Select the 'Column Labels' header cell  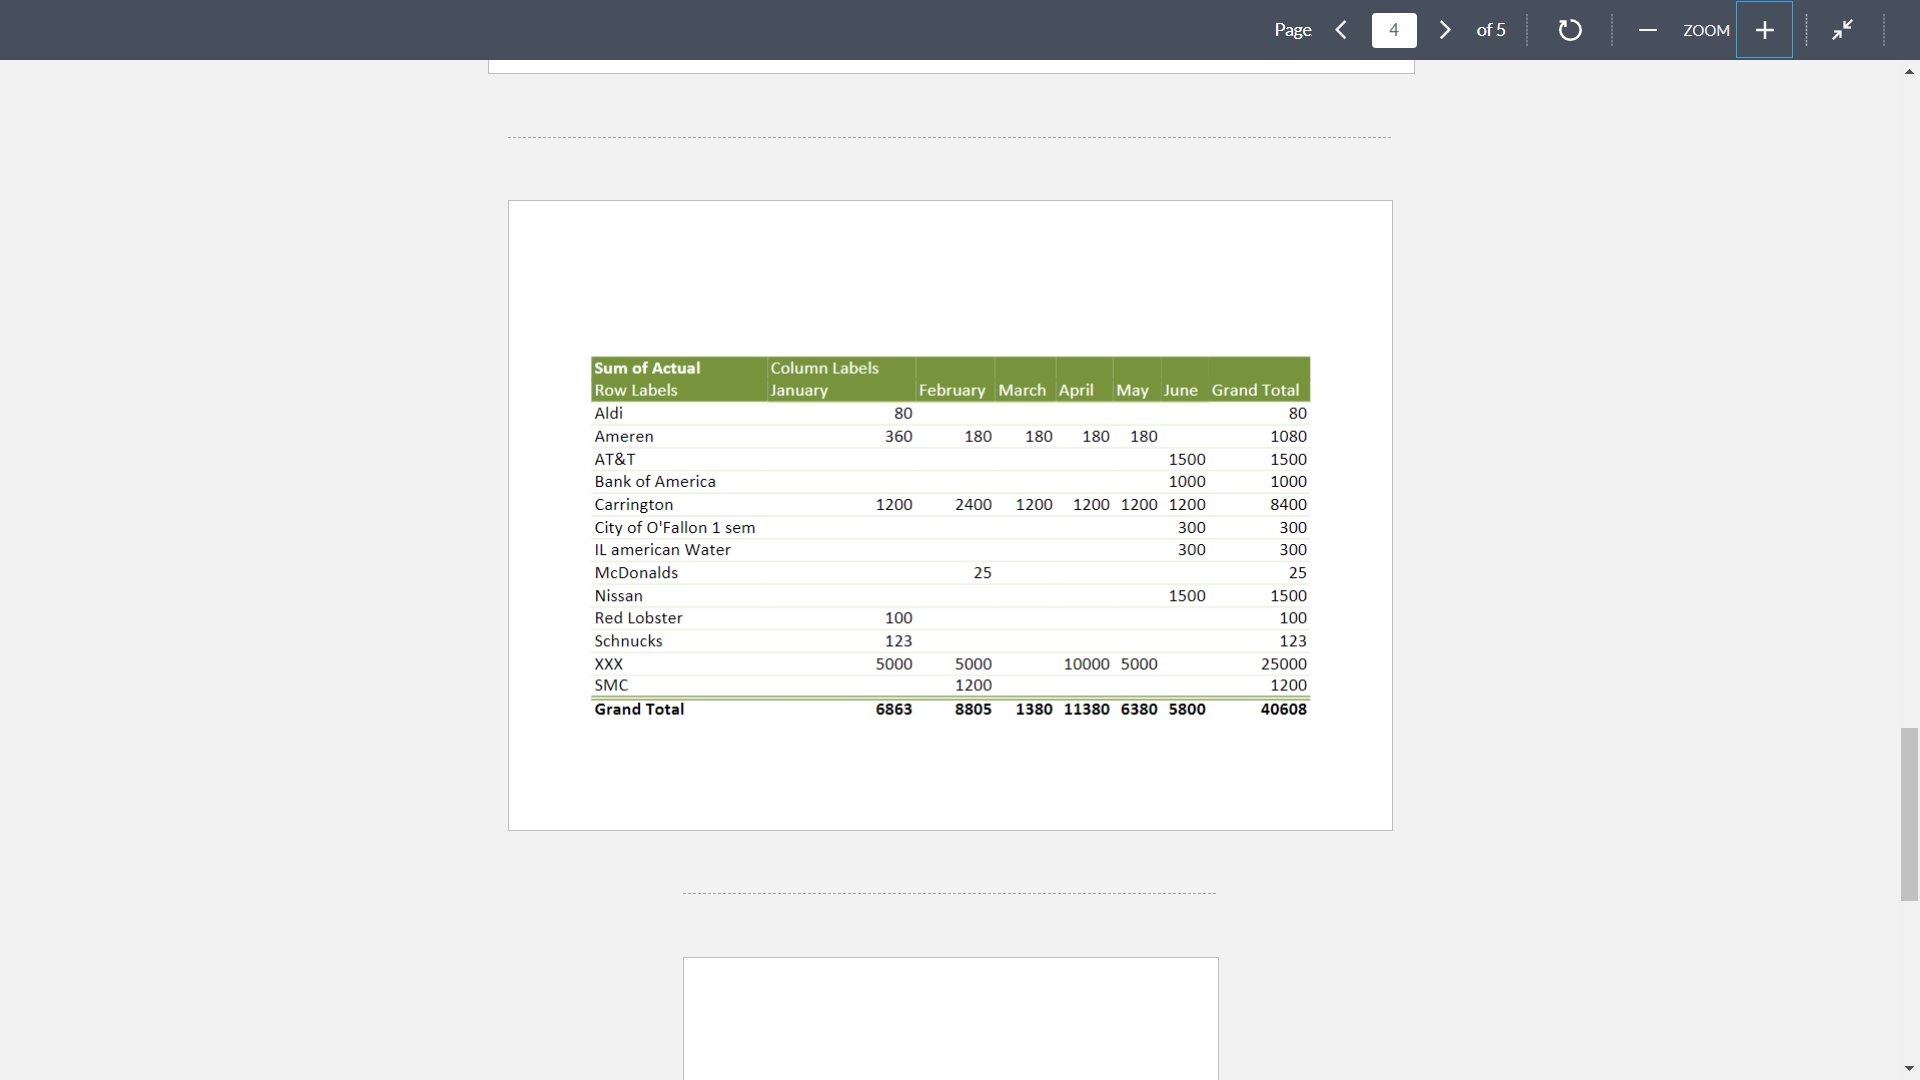tap(824, 368)
